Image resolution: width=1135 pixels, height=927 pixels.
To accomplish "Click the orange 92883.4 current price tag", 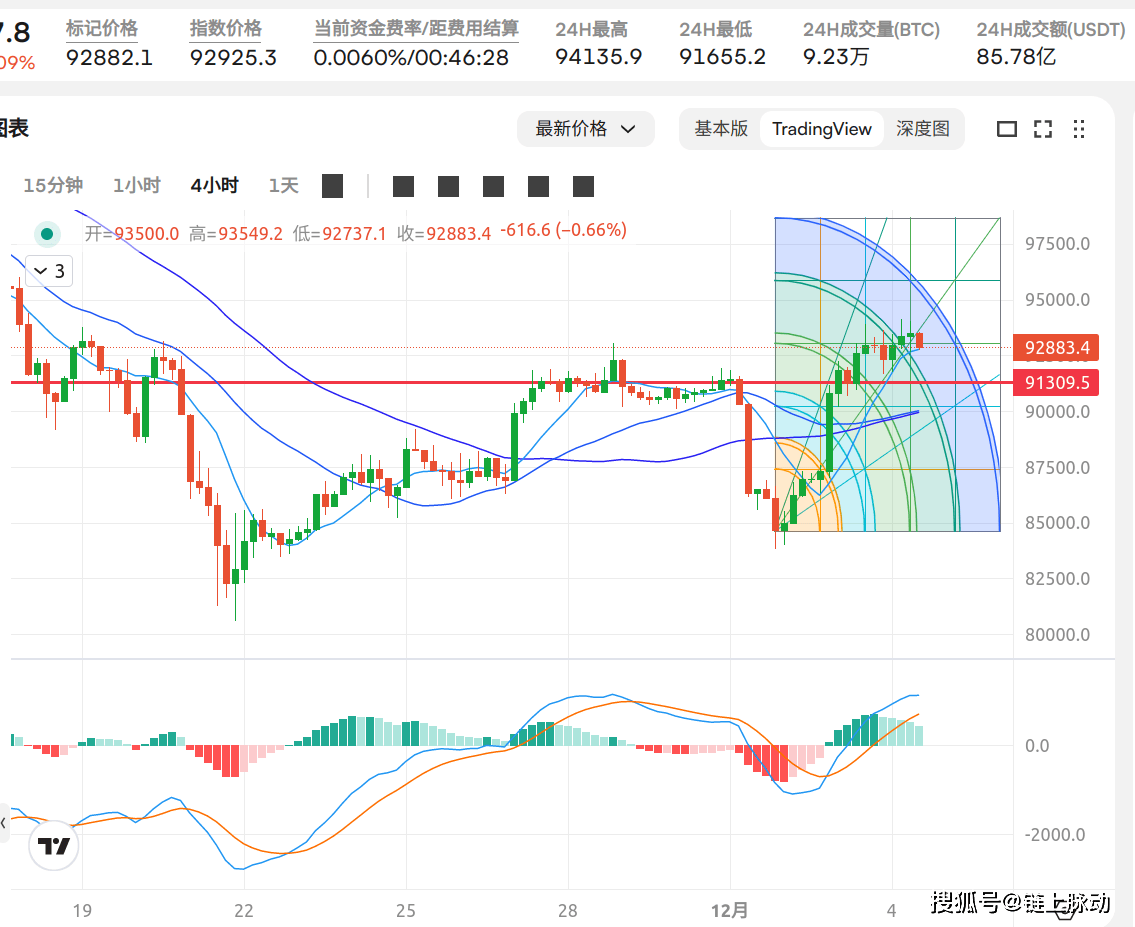I will tap(1055, 348).
